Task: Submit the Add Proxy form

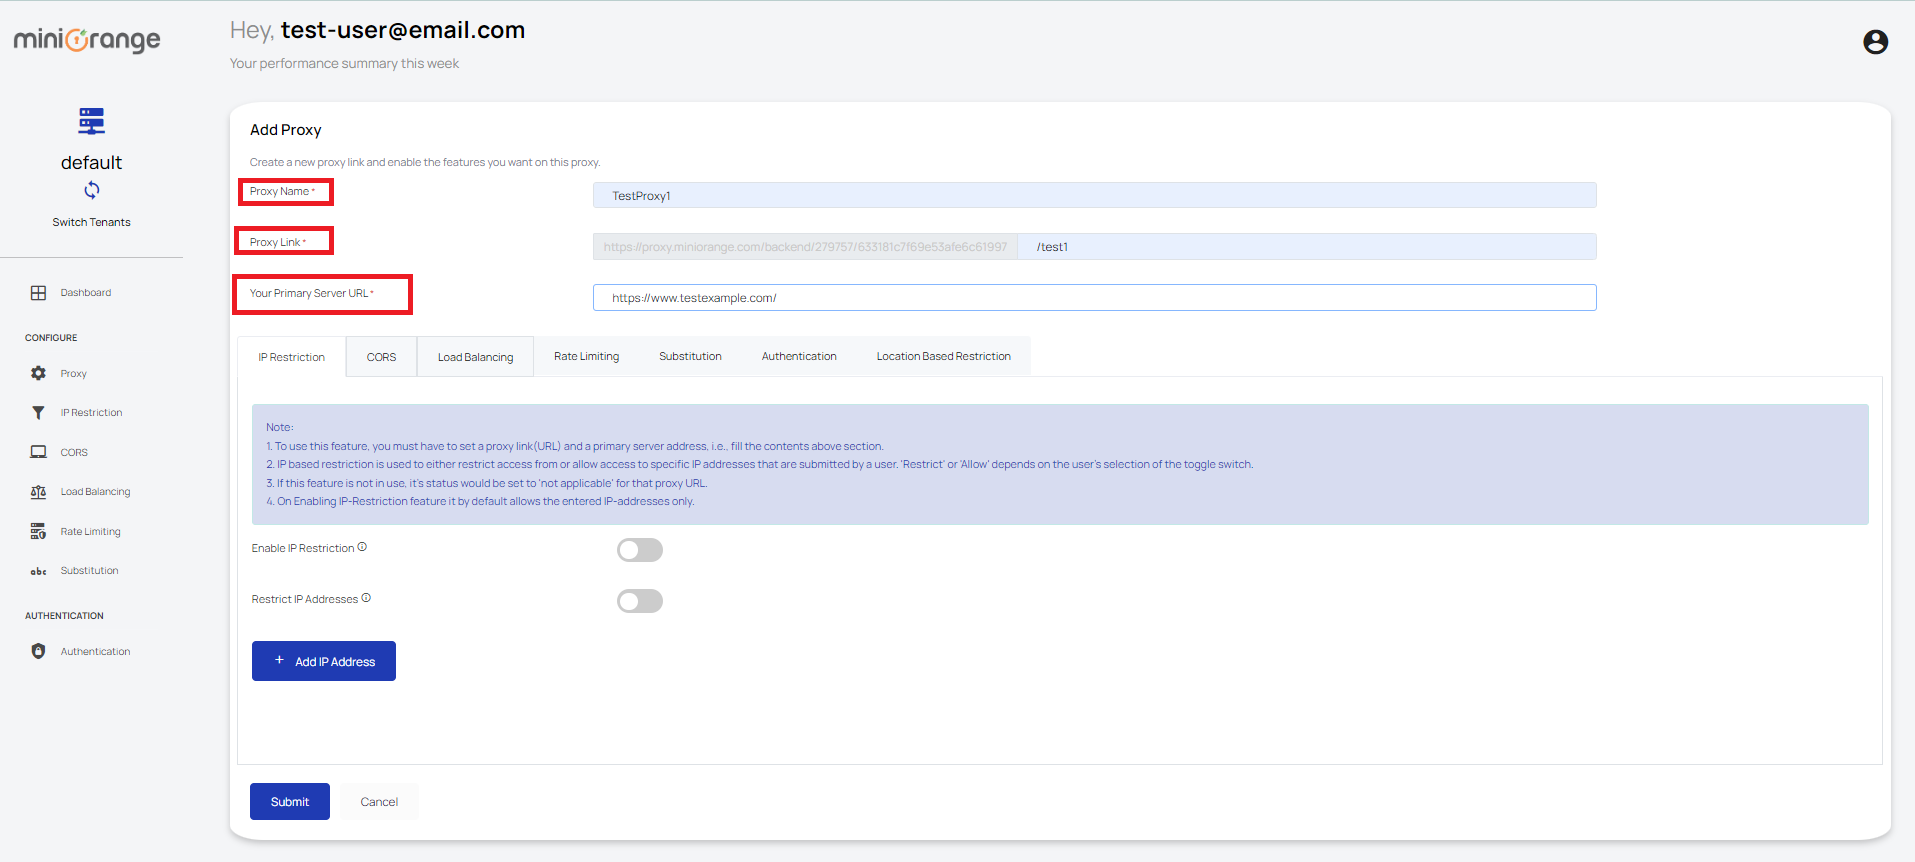Action: [290, 802]
